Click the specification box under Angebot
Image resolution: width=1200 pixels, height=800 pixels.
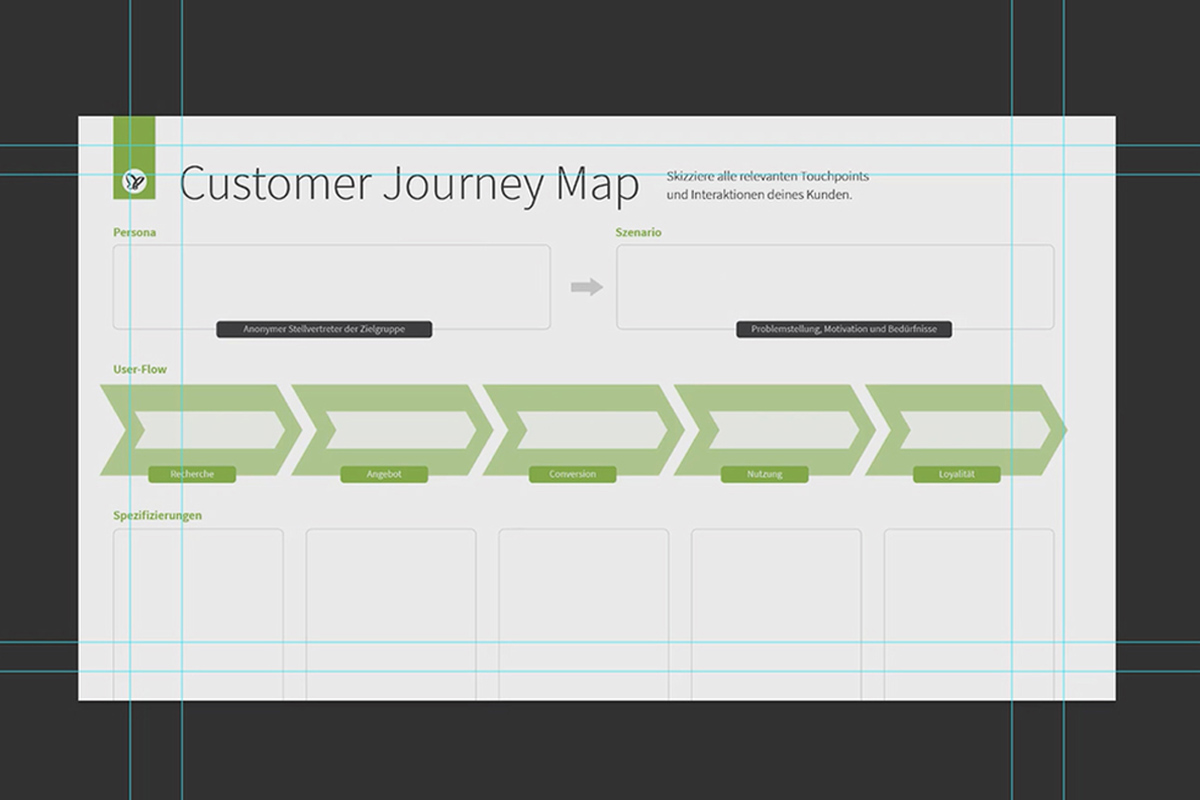[x=391, y=614]
